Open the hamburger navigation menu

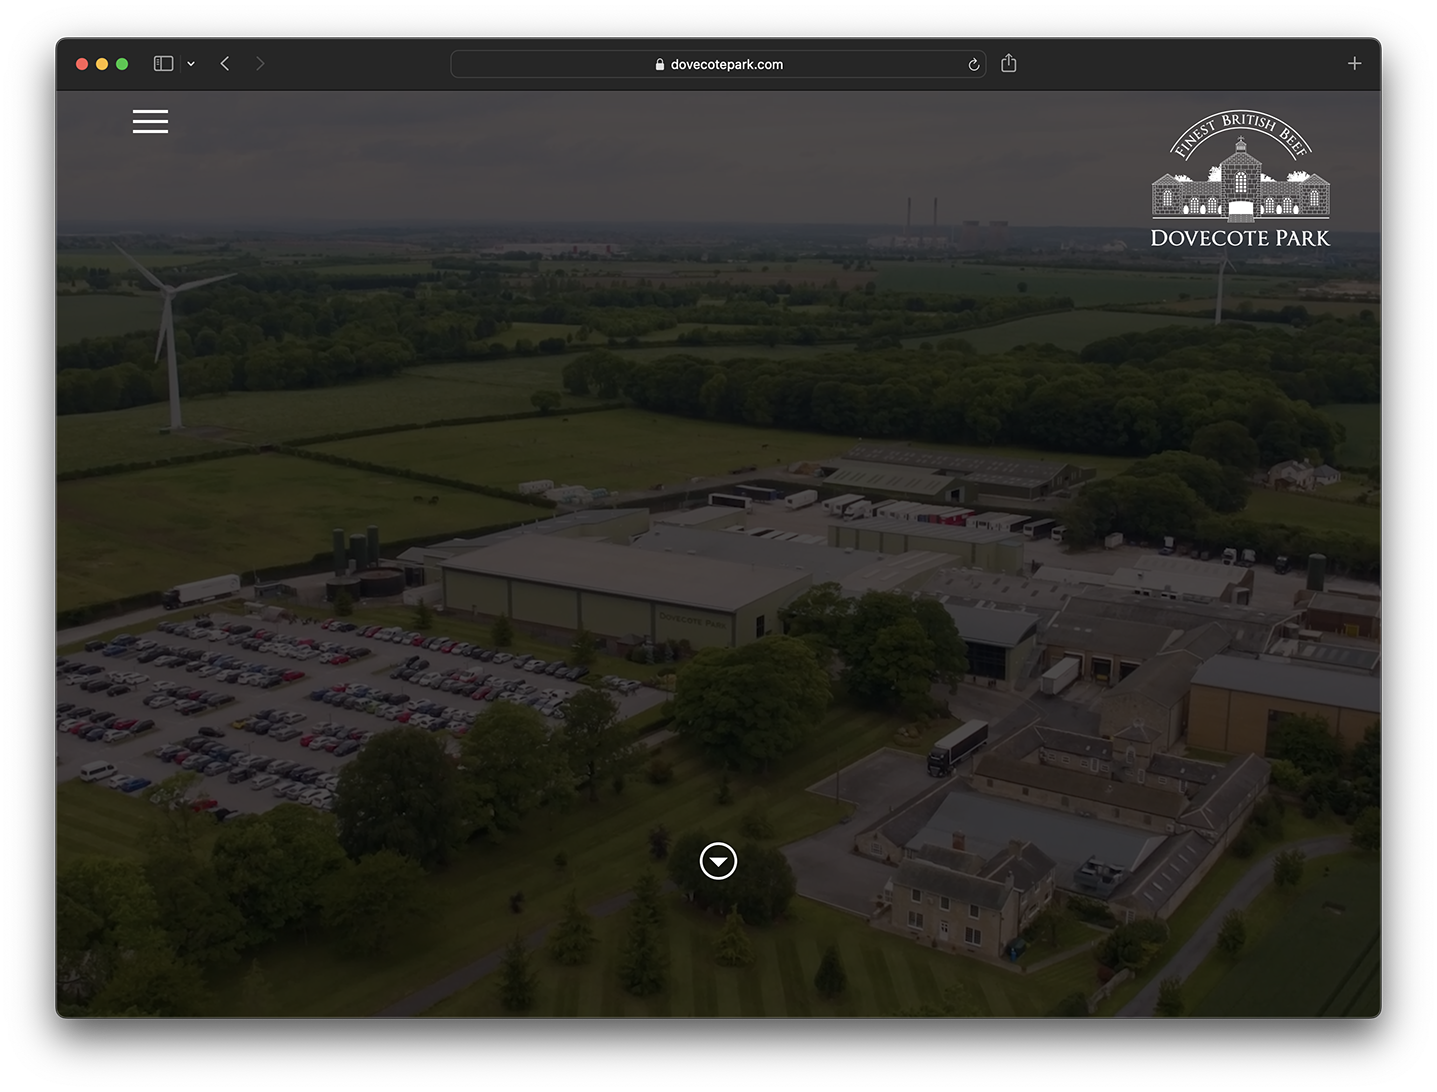coord(150,120)
